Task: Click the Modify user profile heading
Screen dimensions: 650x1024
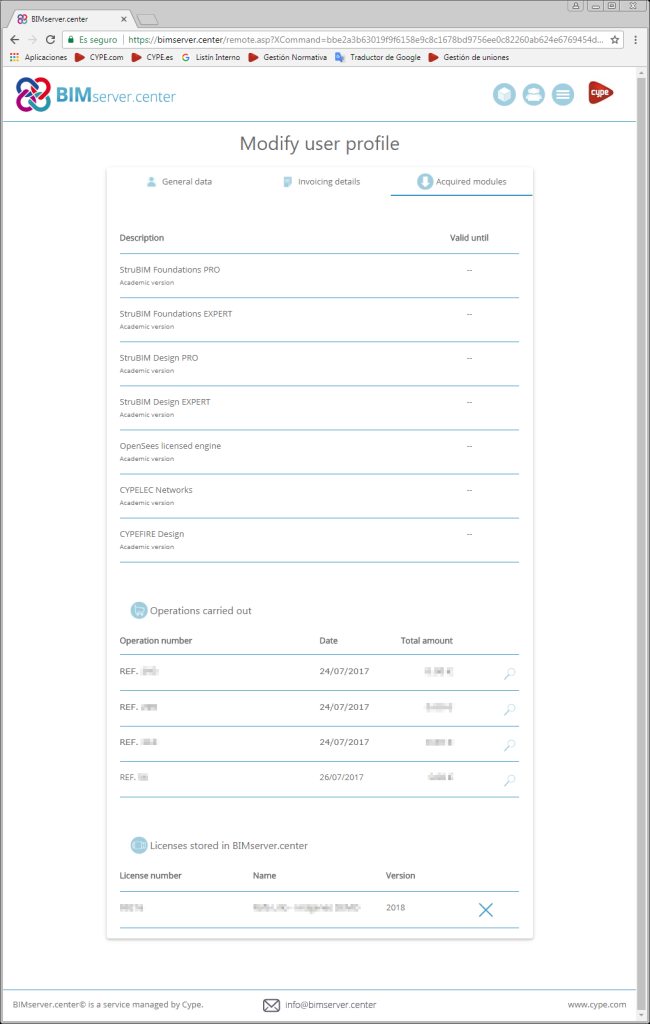Action: [319, 143]
